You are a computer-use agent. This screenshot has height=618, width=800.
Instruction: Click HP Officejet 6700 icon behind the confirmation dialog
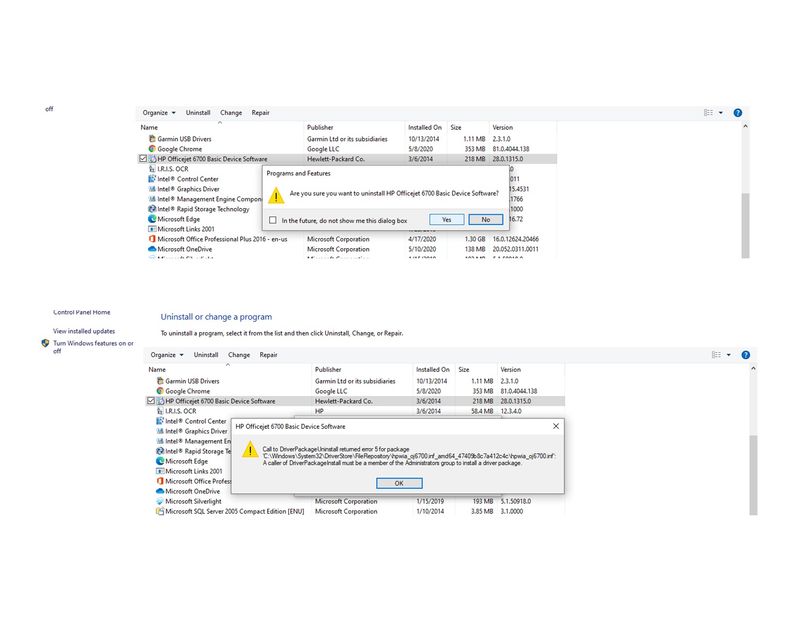152,159
